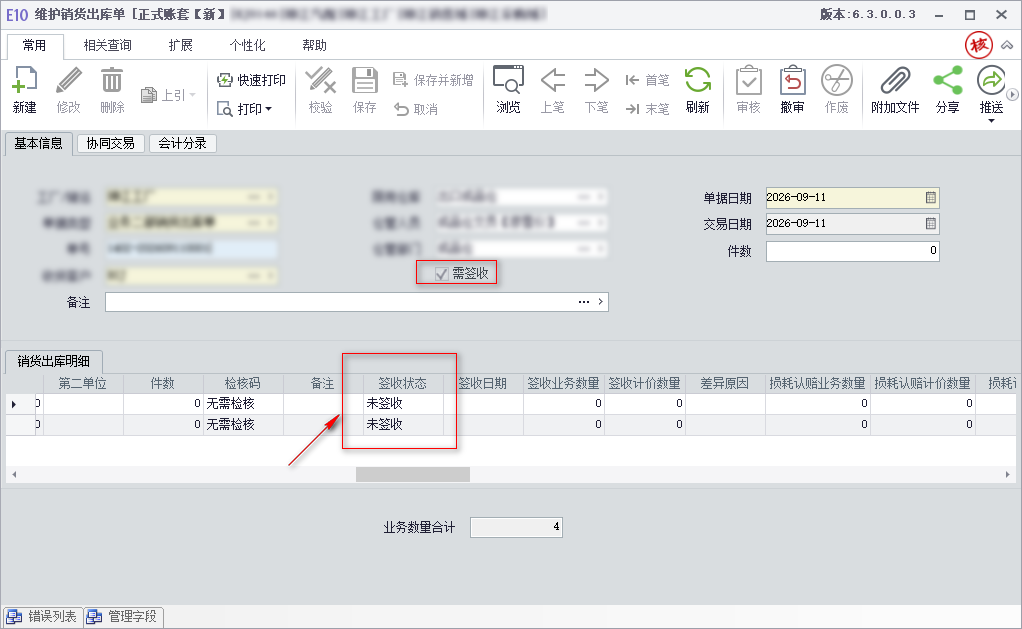Click the 检验 check icon

click(321, 81)
